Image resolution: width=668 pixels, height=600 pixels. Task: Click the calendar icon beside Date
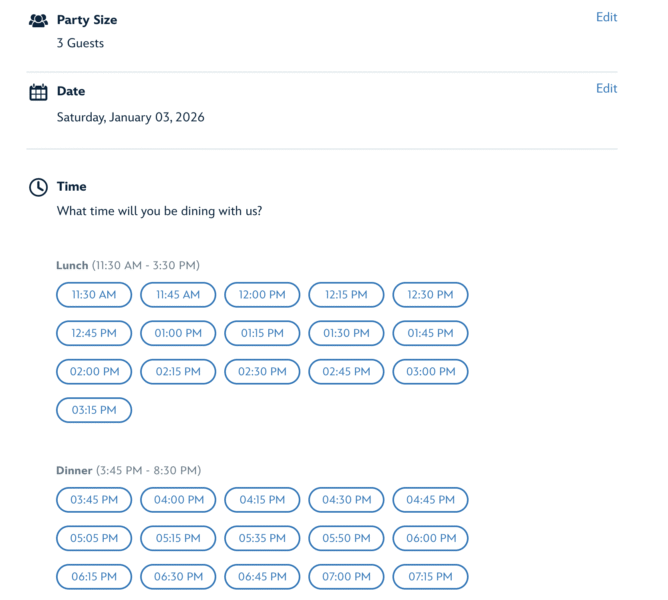38,92
